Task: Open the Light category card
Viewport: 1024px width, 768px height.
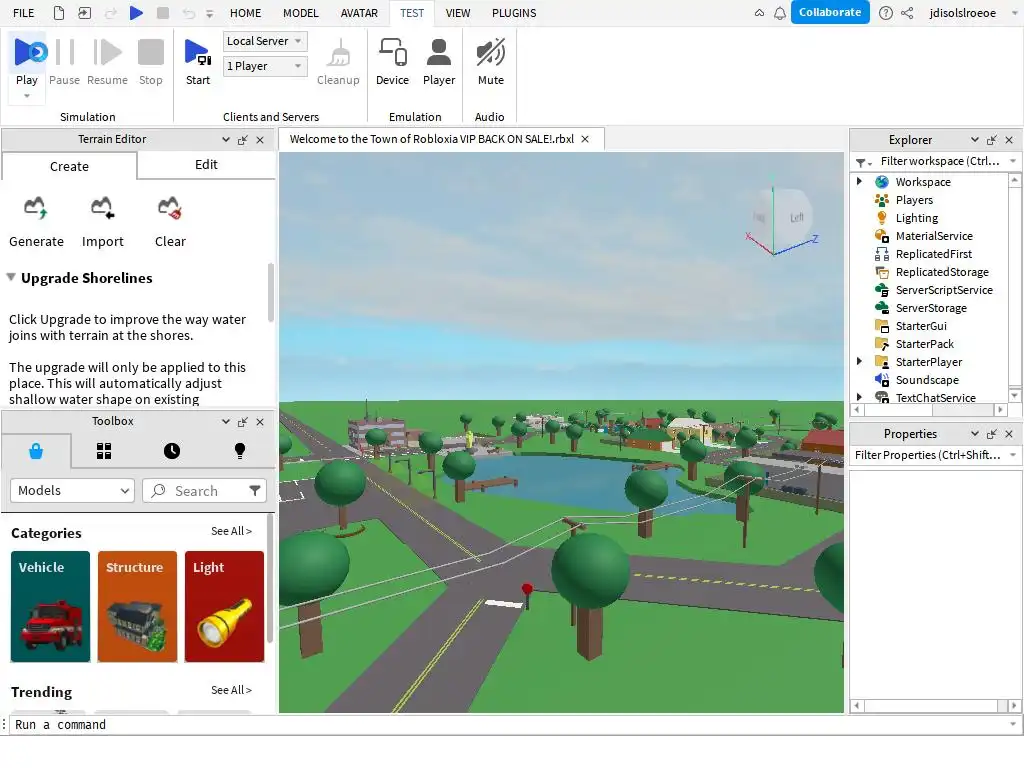Action: (224, 606)
